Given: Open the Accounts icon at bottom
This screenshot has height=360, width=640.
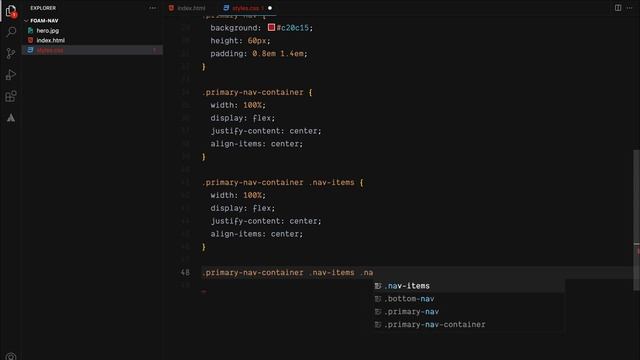Looking at the screenshot, I should 11,357.
